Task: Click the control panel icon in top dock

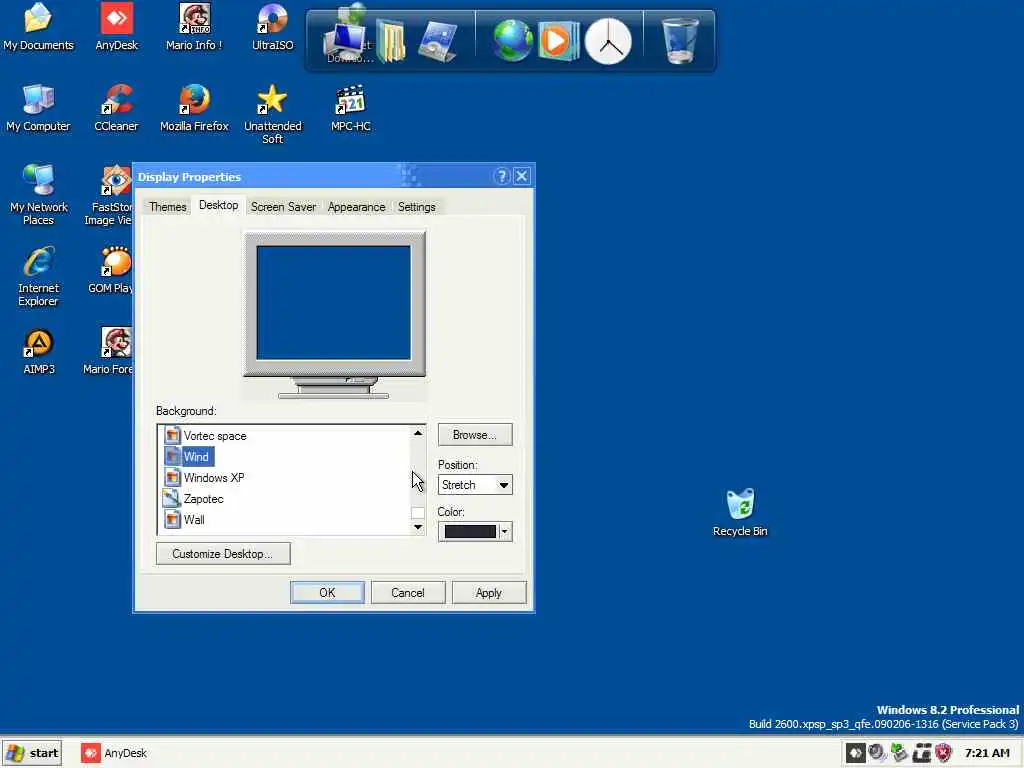Action: pyautogui.click(x=437, y=40)
